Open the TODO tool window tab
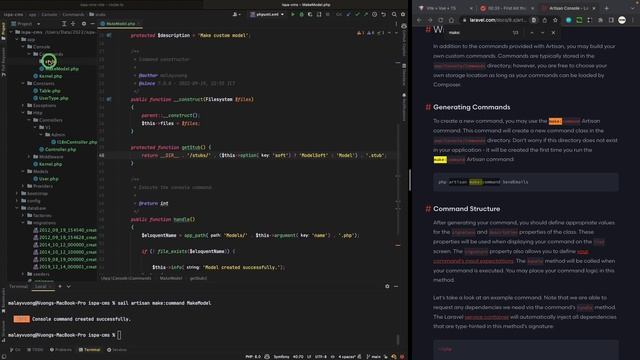 [35, 350]
